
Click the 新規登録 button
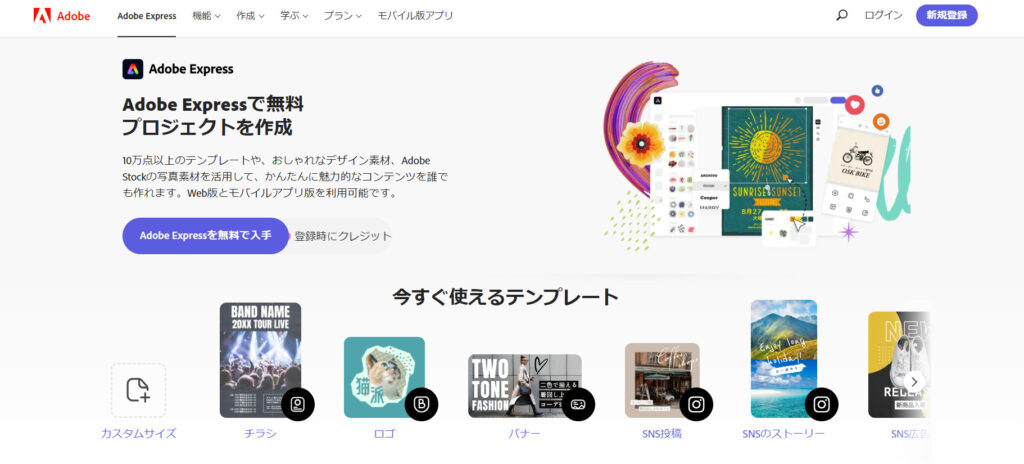pos(947,15)
